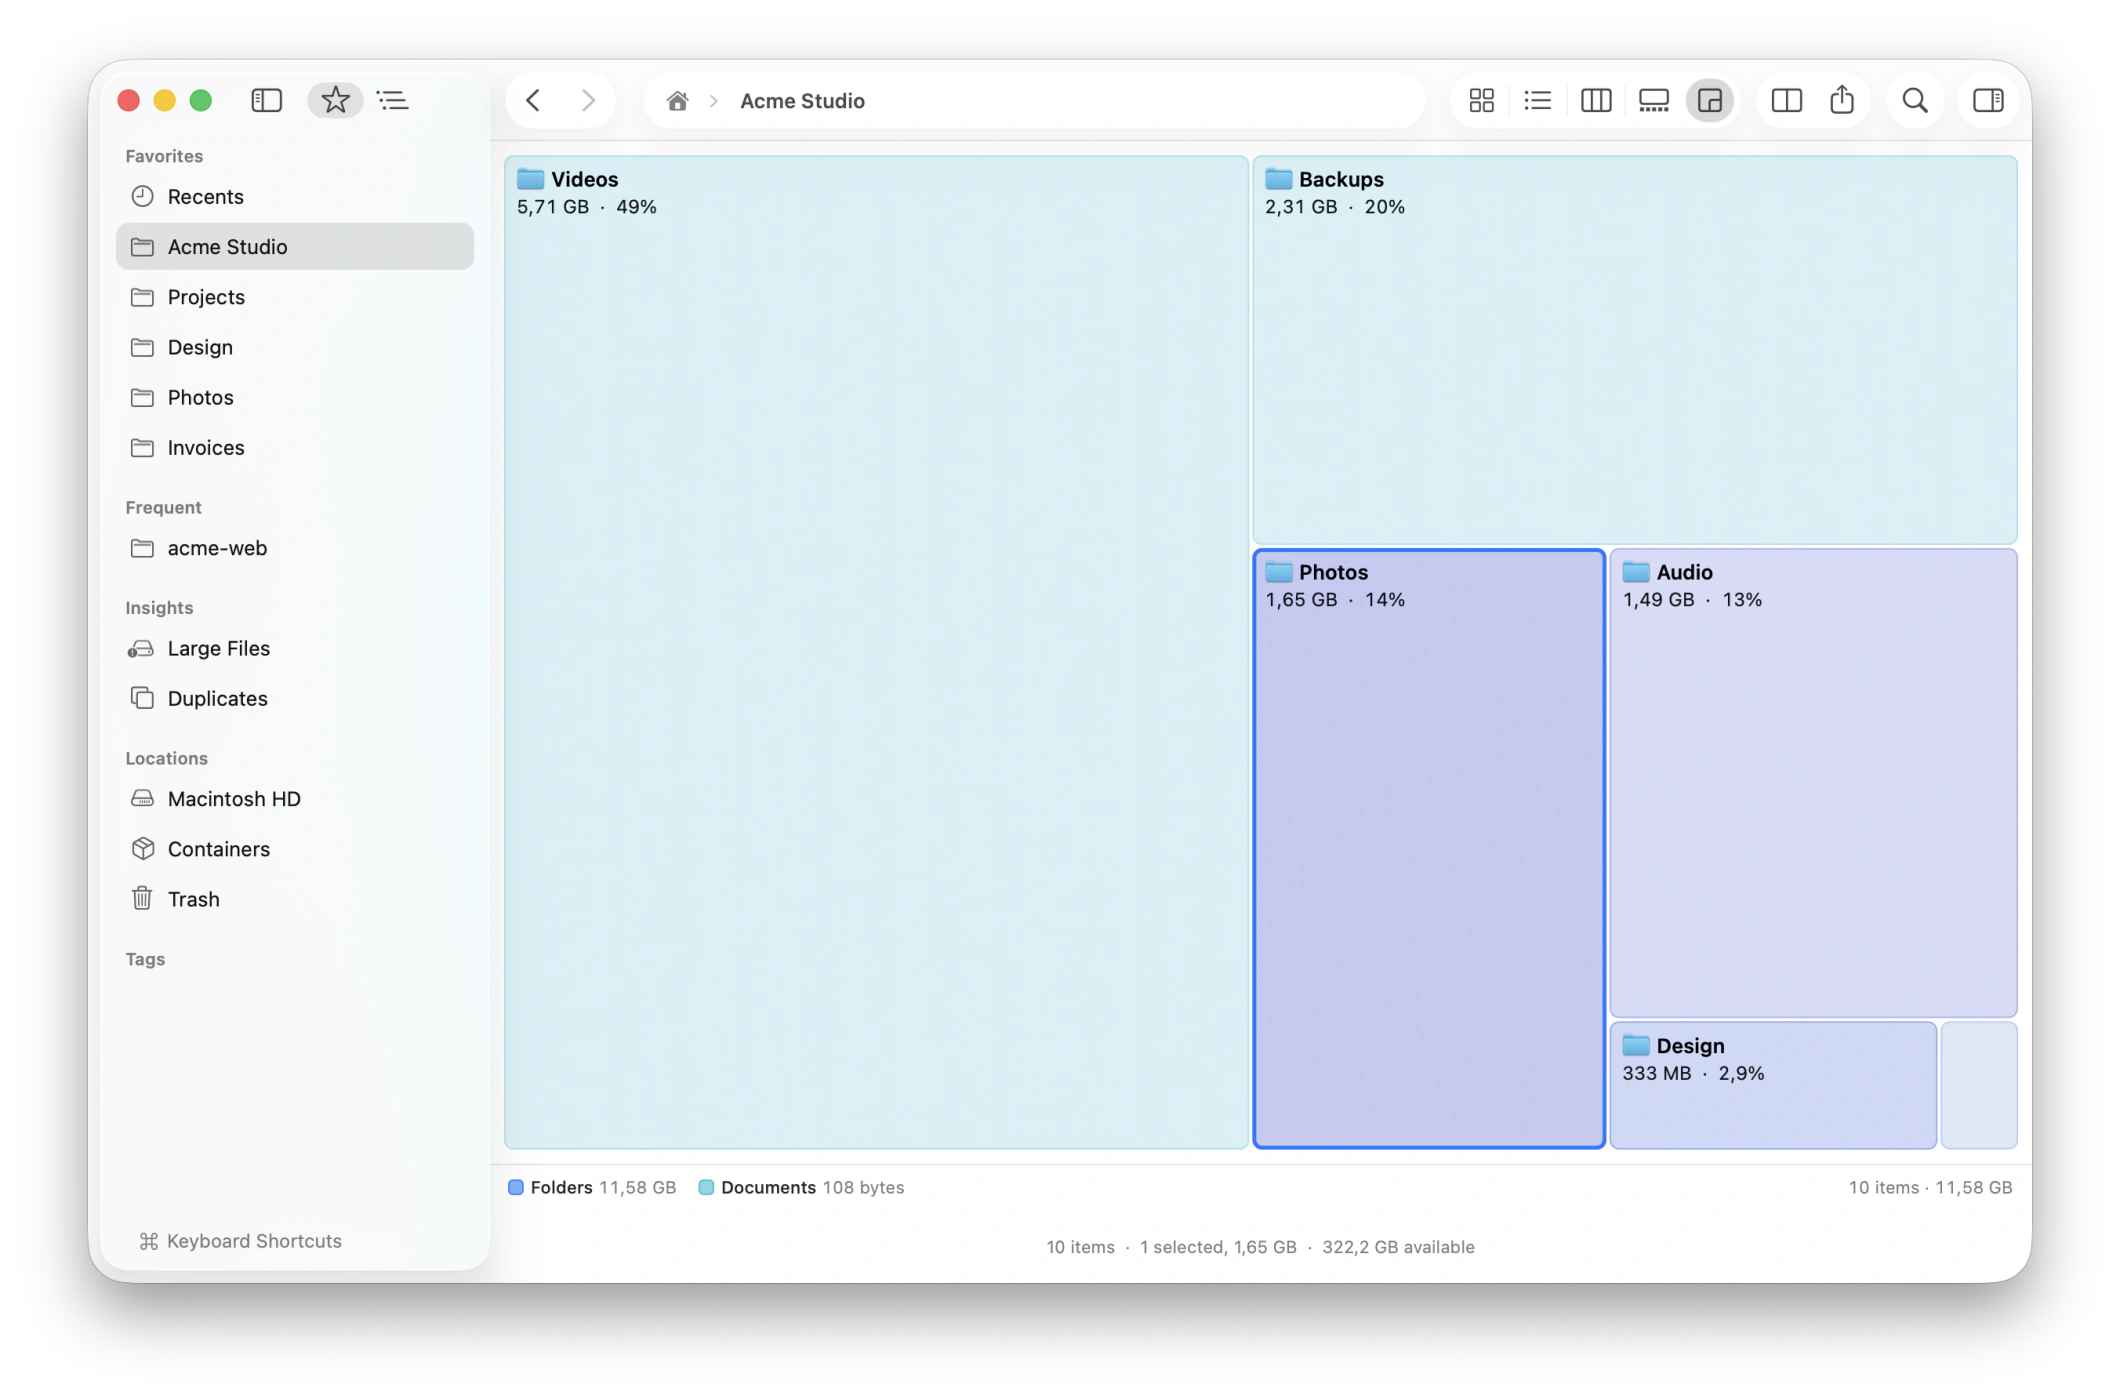Click the share icon

(x=1842, y=100)
